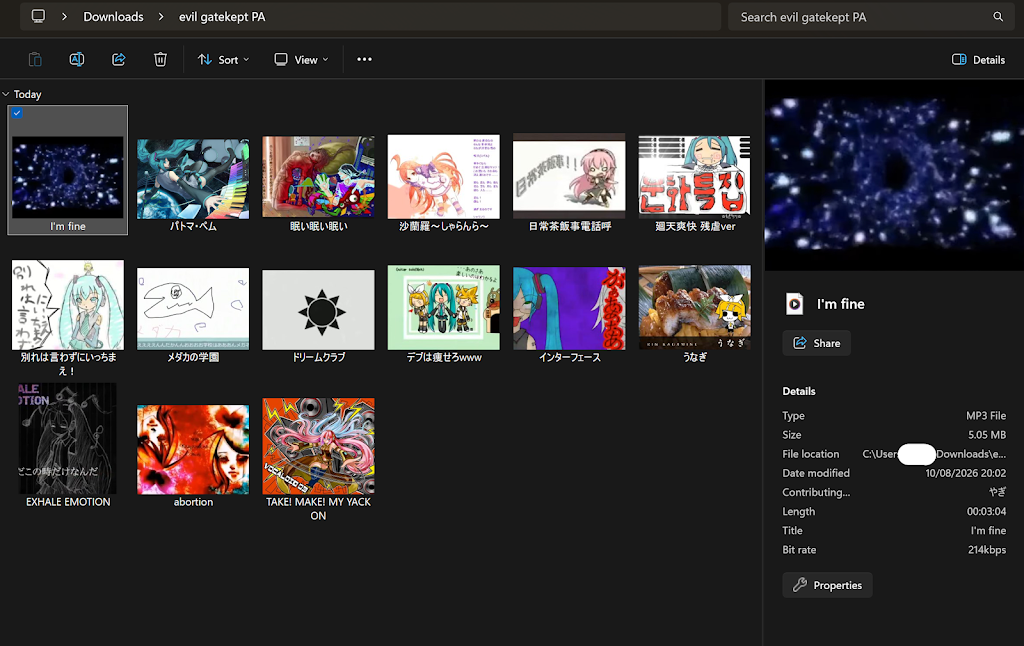Select the ドリームクラブ file
Image resolution: width=1024 pixels, height=646 pixels.
point(319,316)
